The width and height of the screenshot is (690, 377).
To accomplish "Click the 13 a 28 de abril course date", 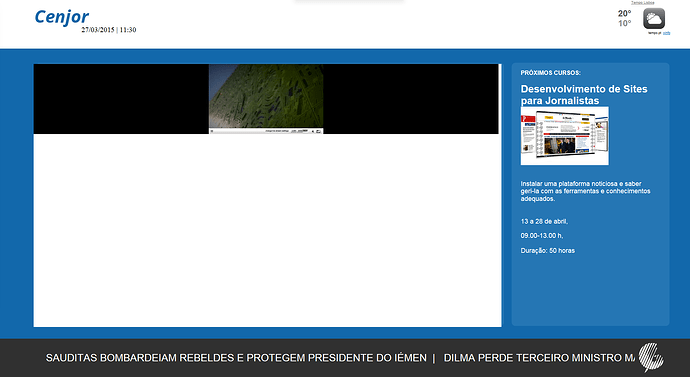I will (x=544, y=221).
